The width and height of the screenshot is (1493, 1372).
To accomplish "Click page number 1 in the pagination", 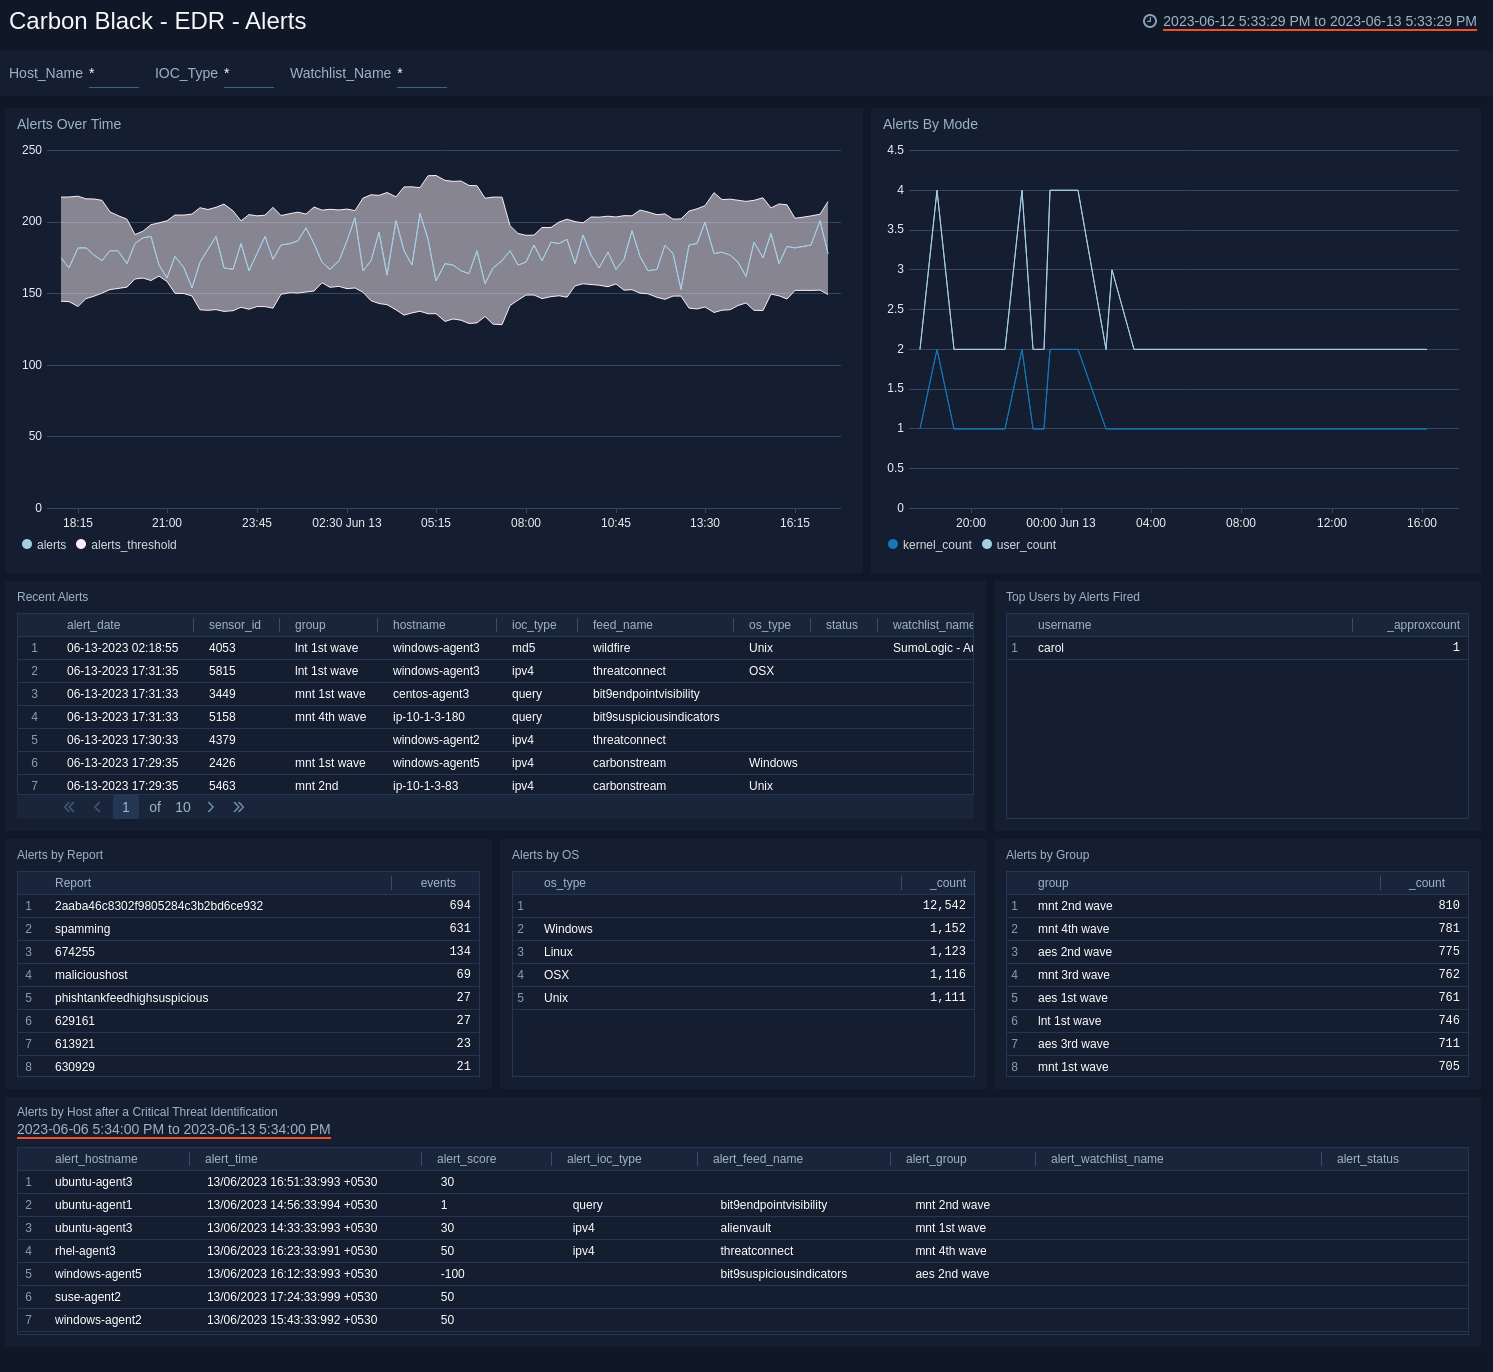I will [x=125, y=807].
